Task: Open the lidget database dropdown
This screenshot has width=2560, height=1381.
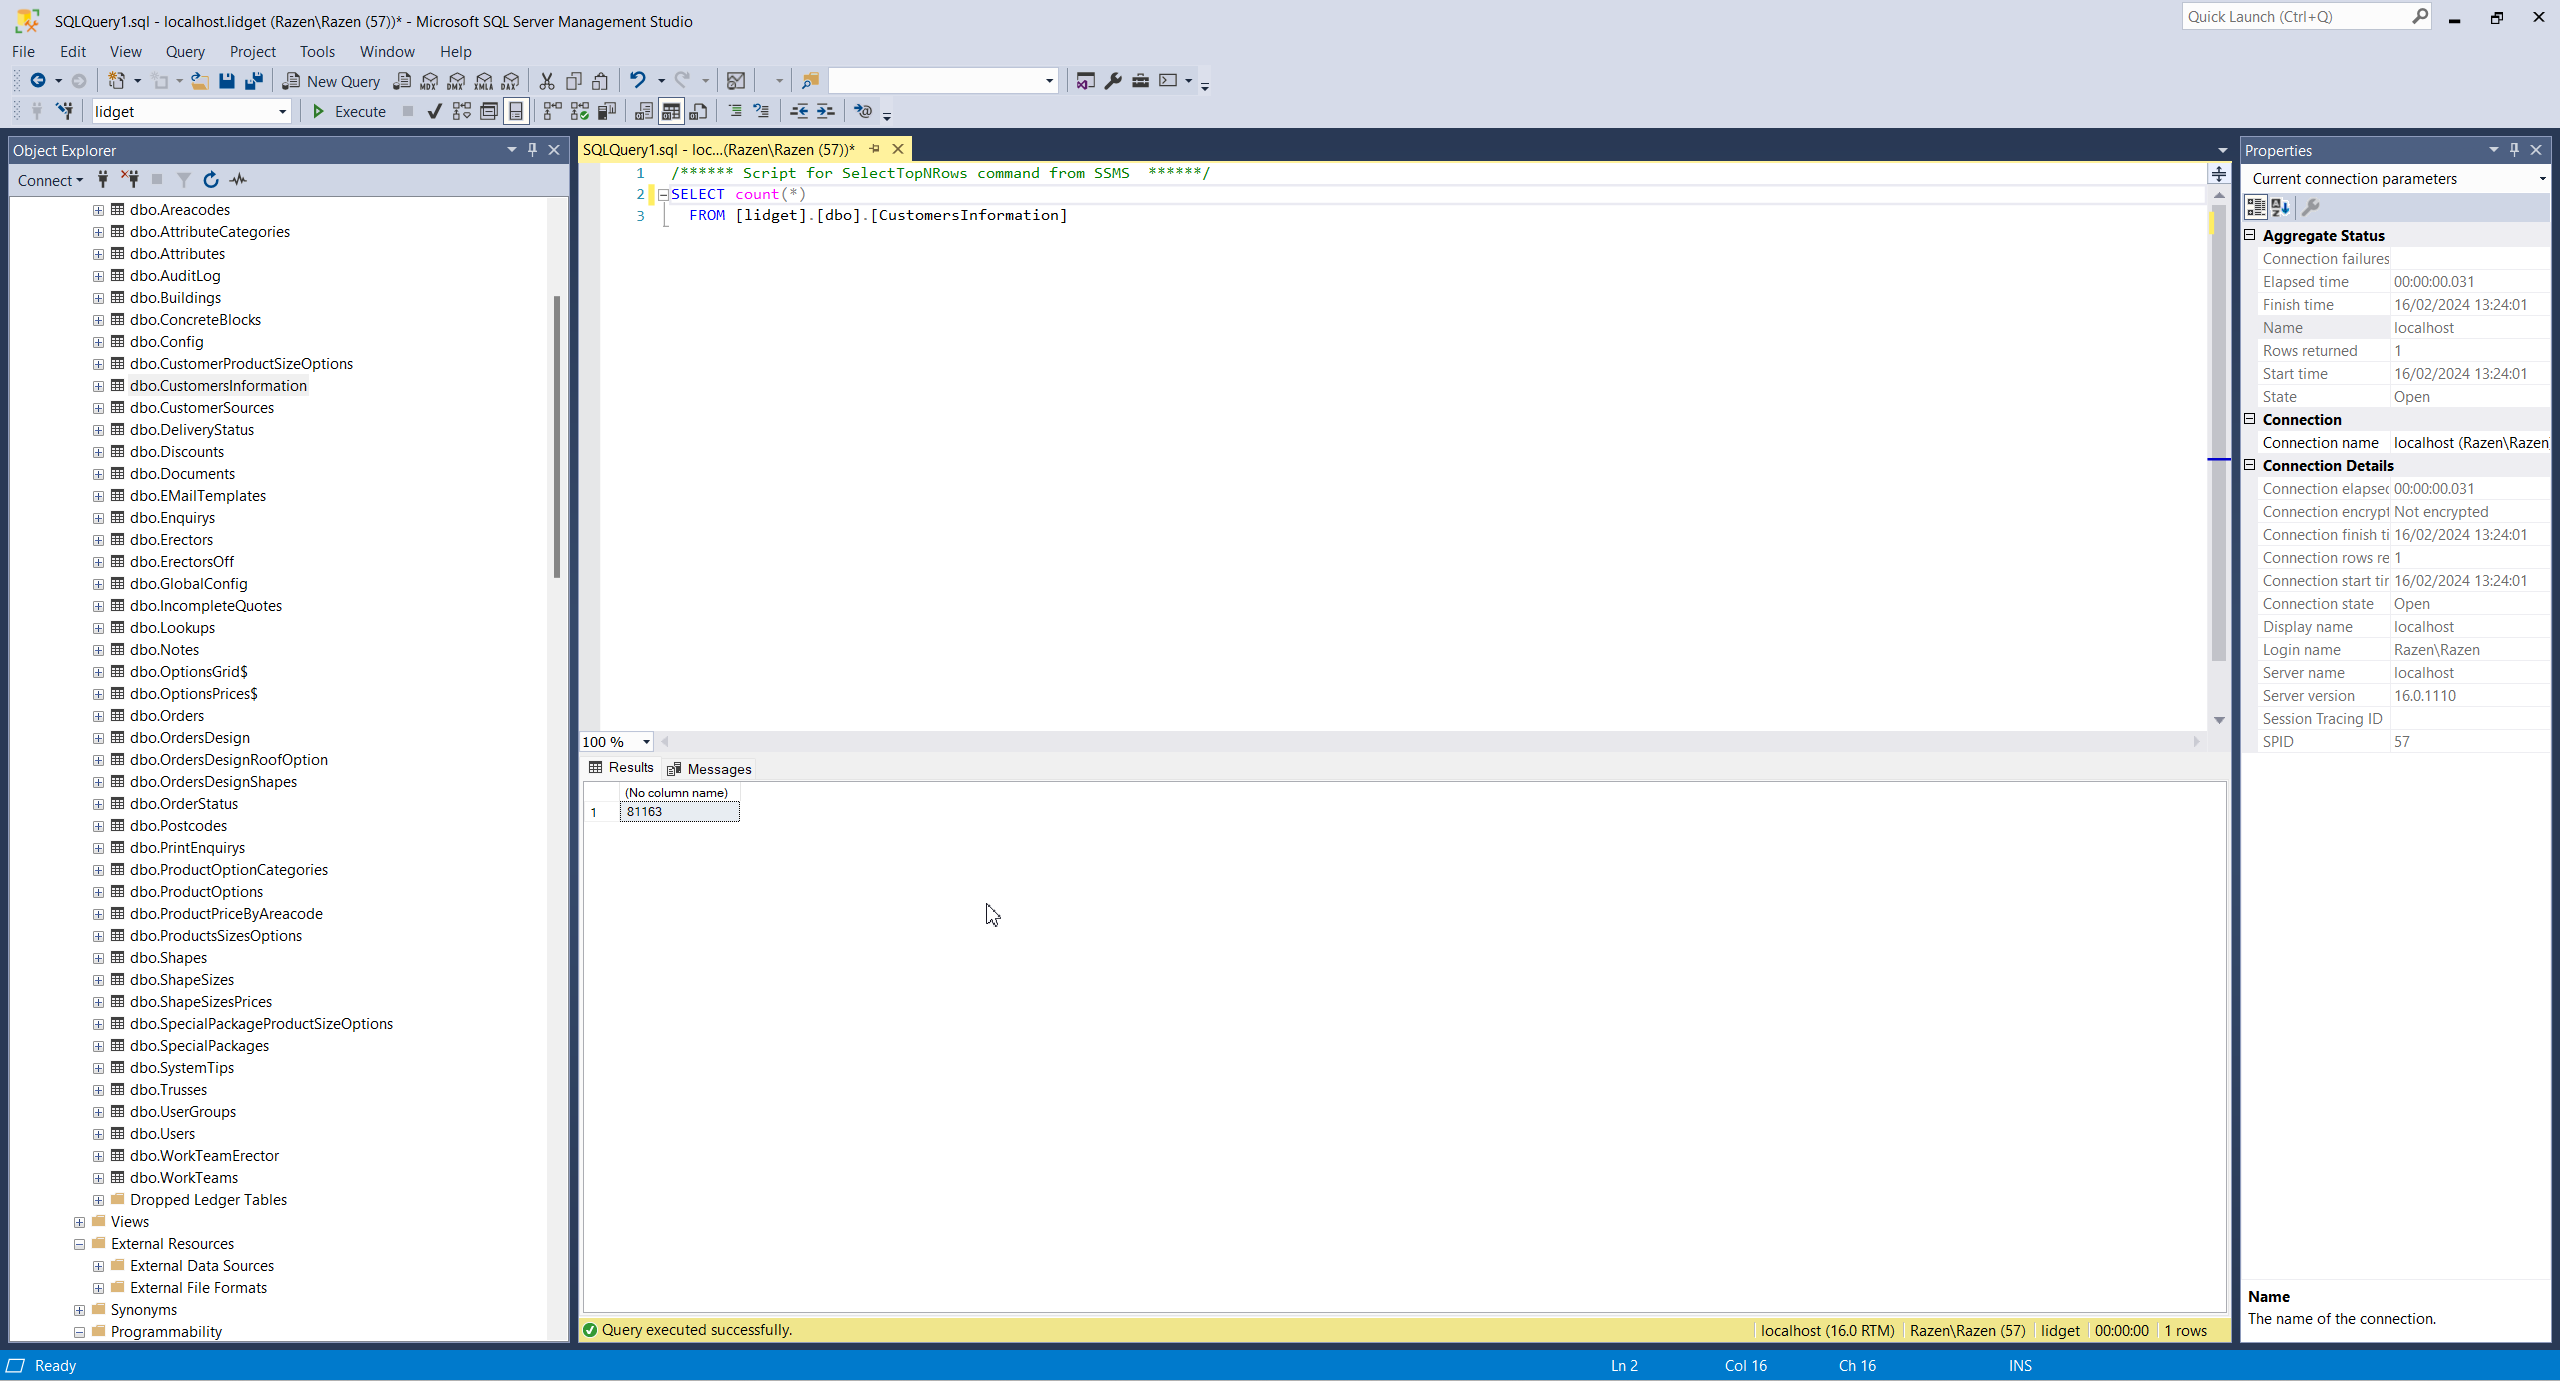Action: point(282,112)
